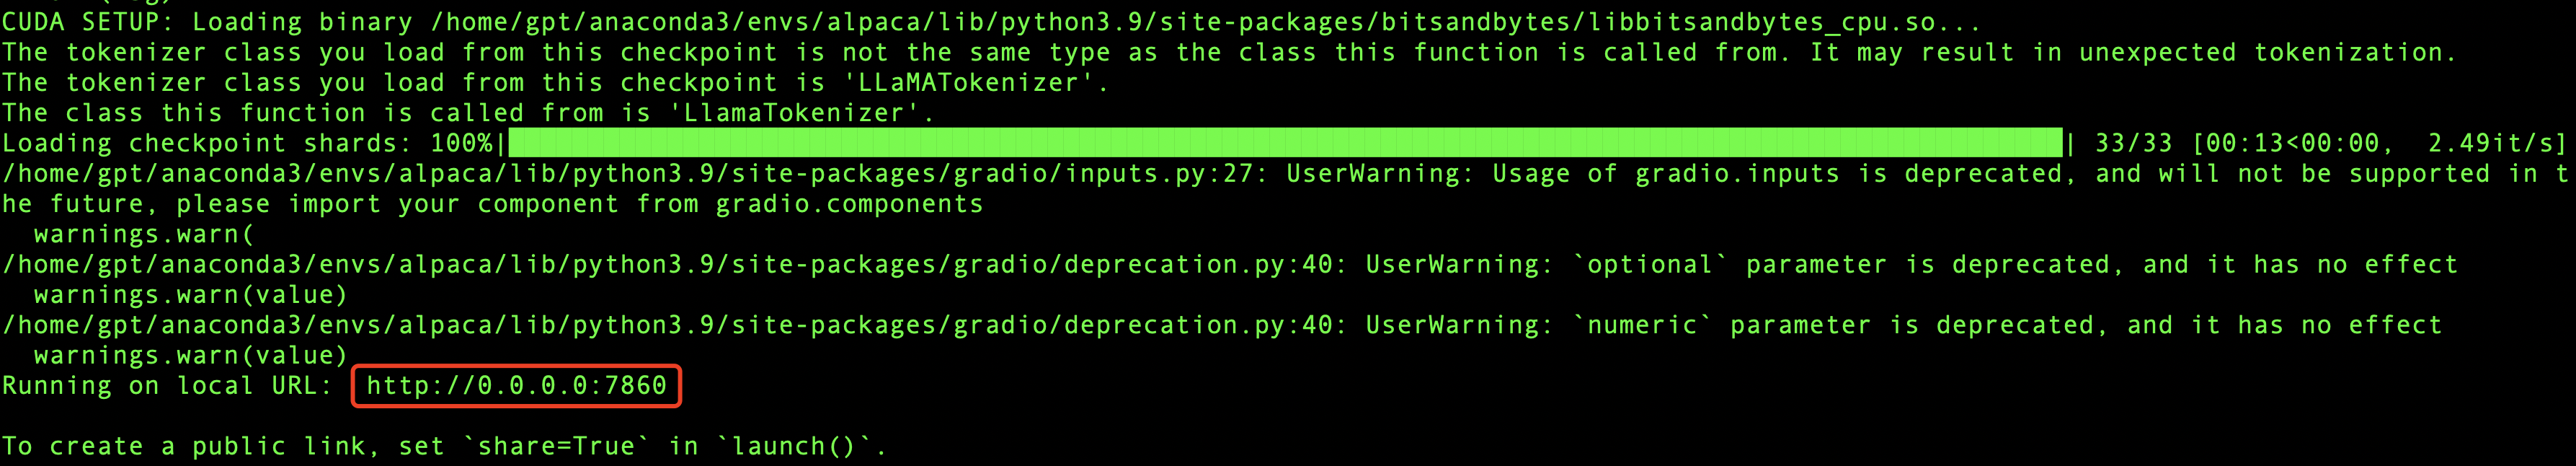Click the 33/33 shard counter
Image resolution: width=2576 pixels, height=466 pixels.
(x=2133, y=143)
